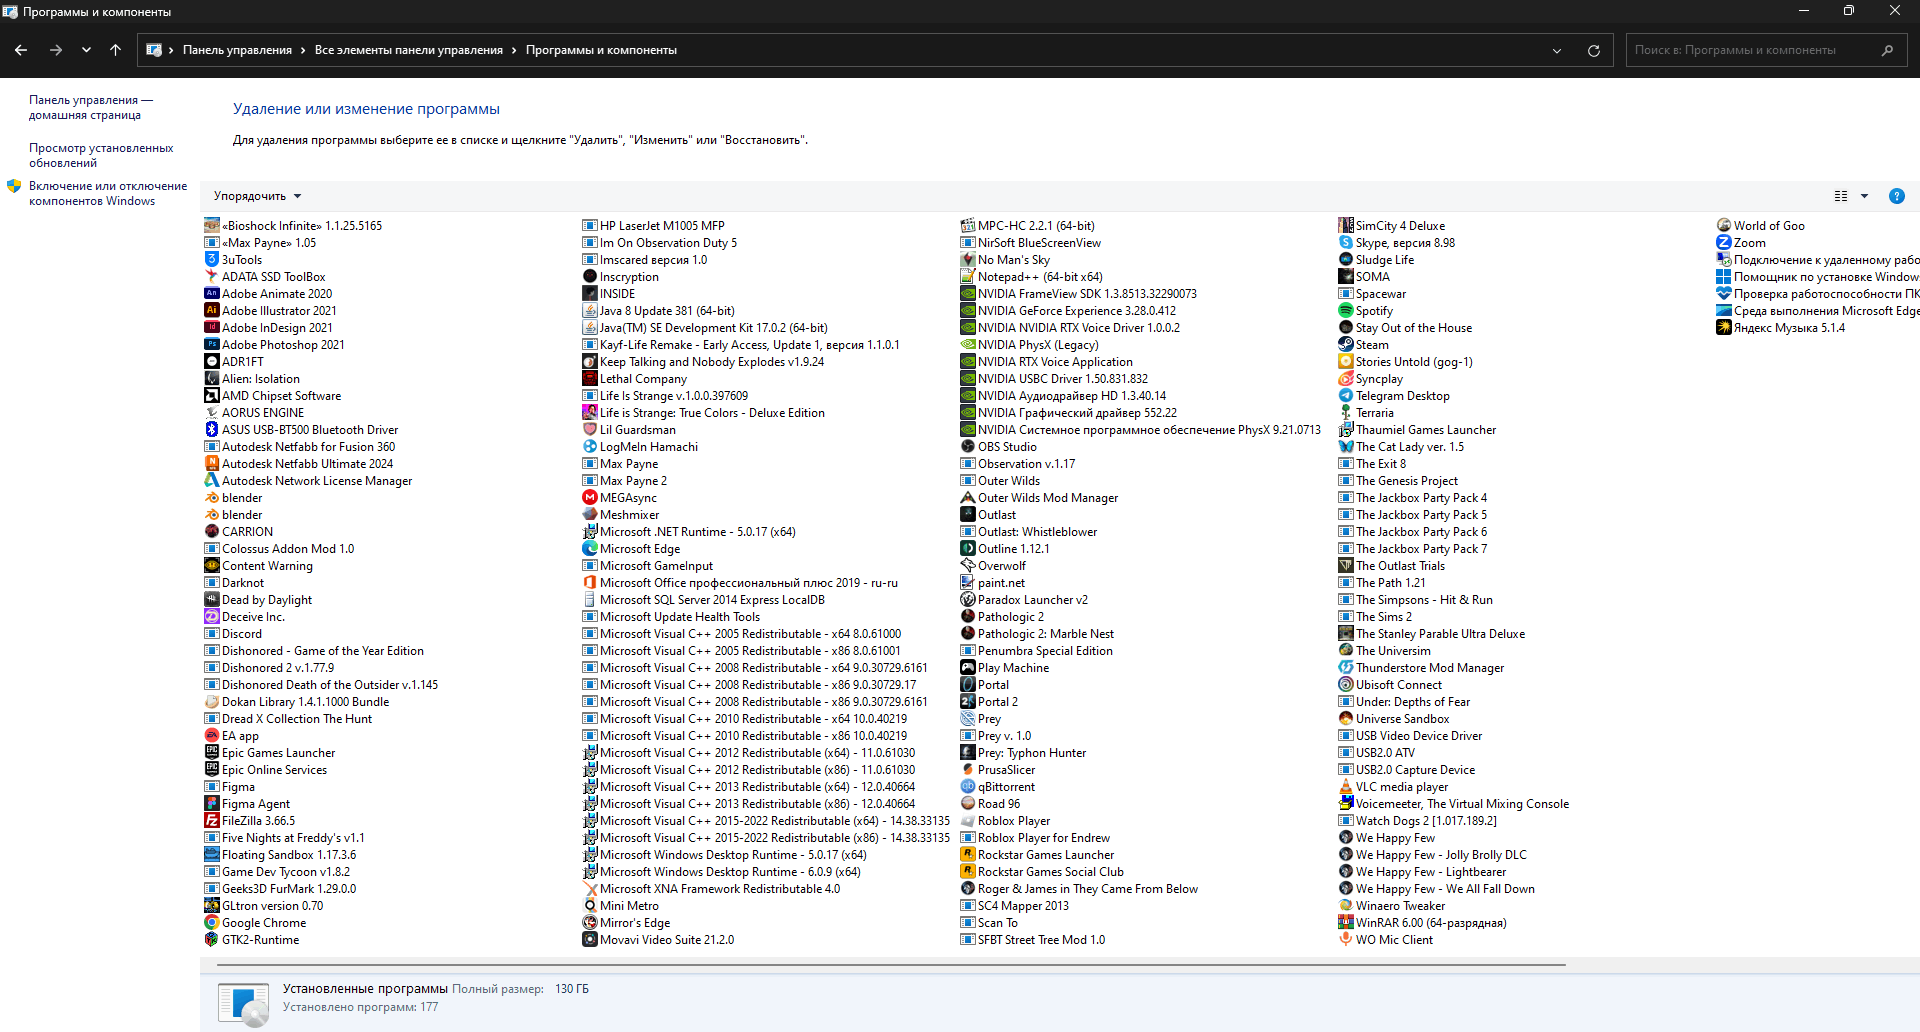Select Mini Metro entry
The height and width of the screenshot is (1032, 1920).
click(x=621, y=906)
